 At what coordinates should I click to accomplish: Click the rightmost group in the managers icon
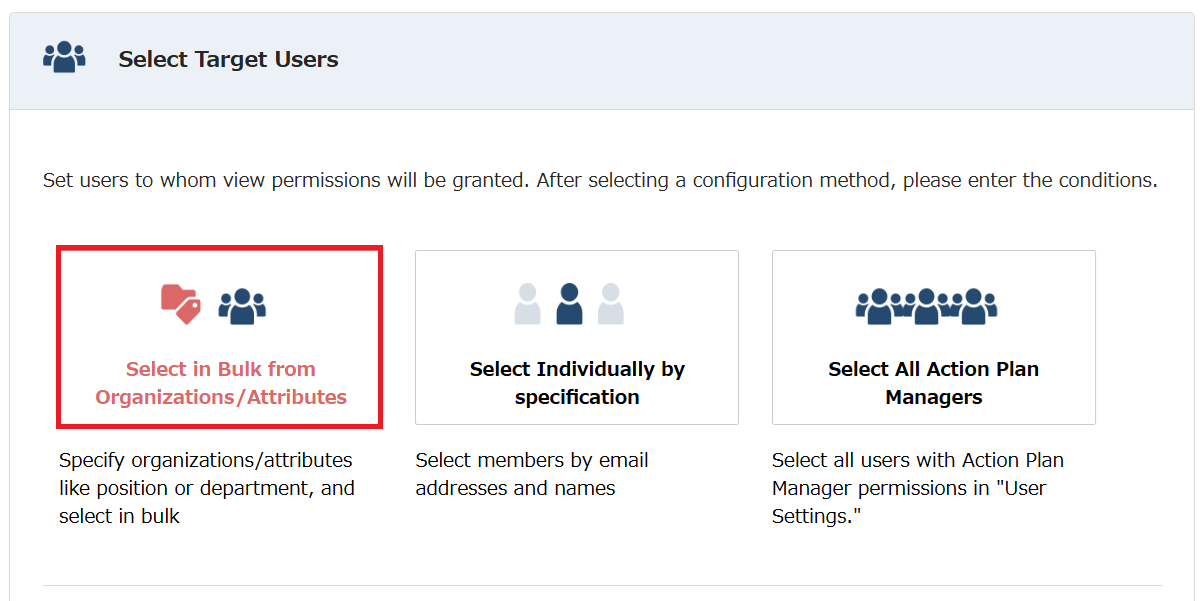pyautogui.click(x=975, y=306)
